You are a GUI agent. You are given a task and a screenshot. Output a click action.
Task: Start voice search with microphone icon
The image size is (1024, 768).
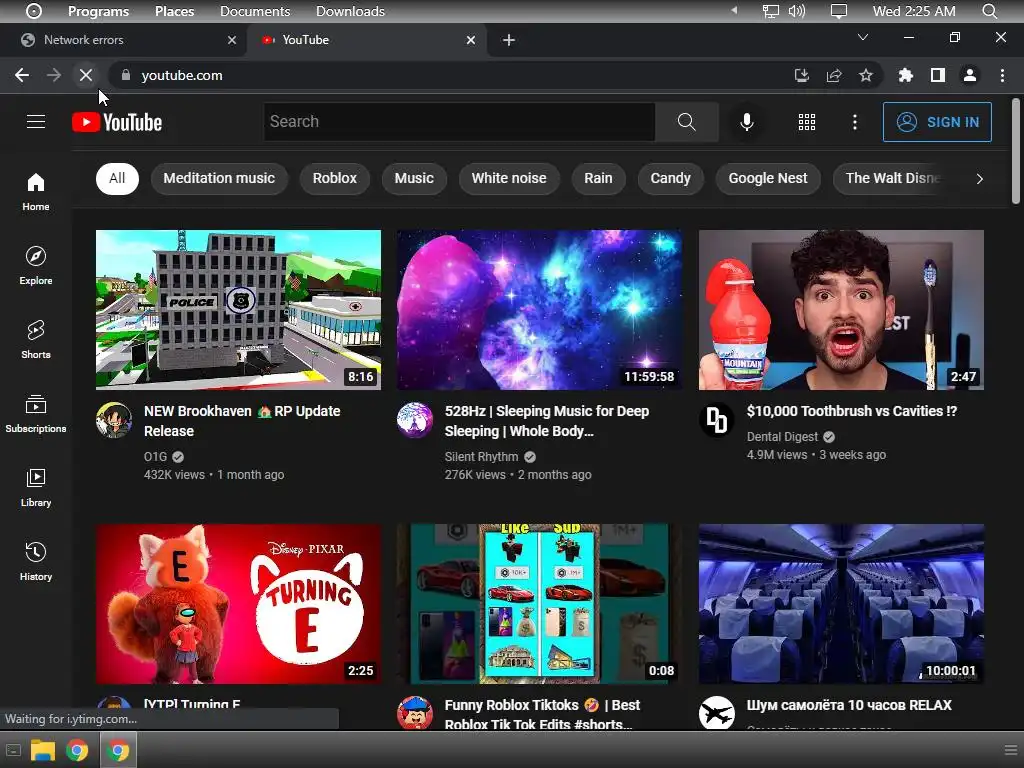click(746, 122)
